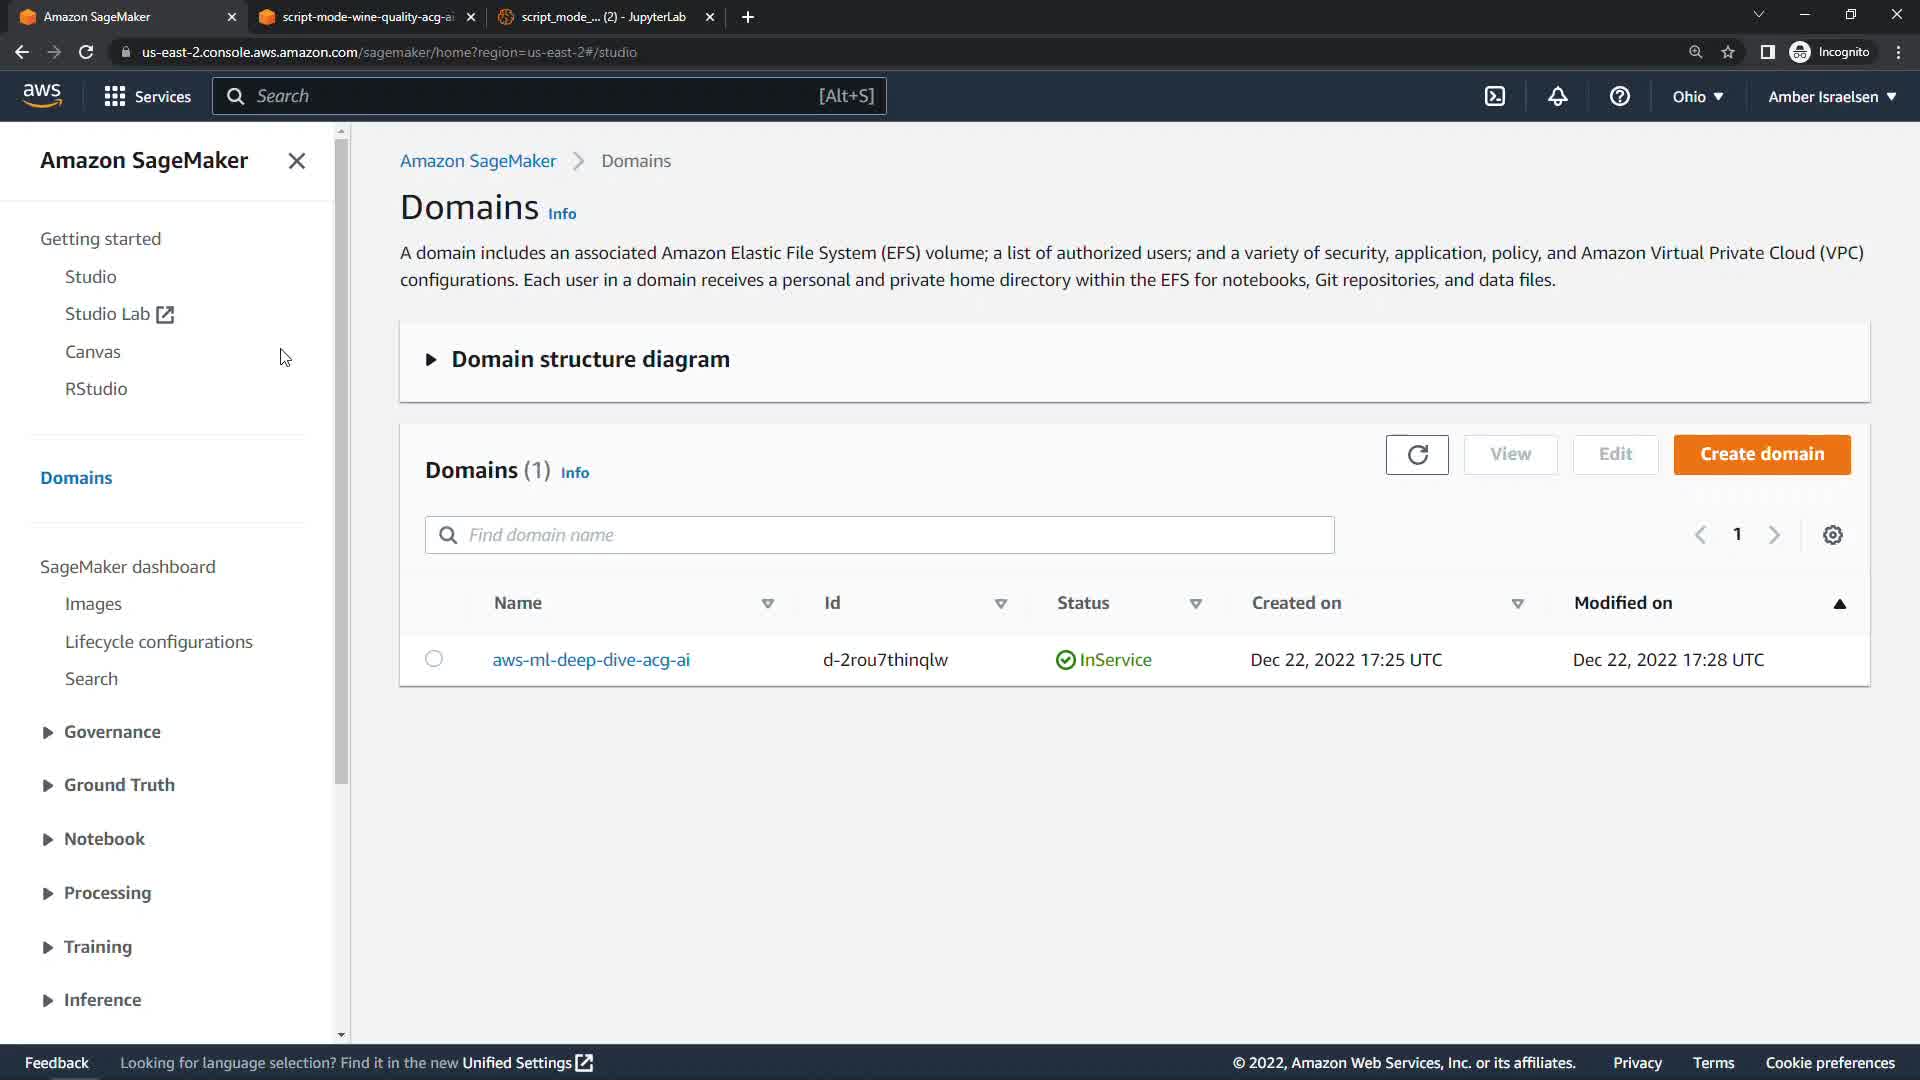
Task: Expand the Domain structure diagram
Action: pyautogui.click(x=431, y=360)
